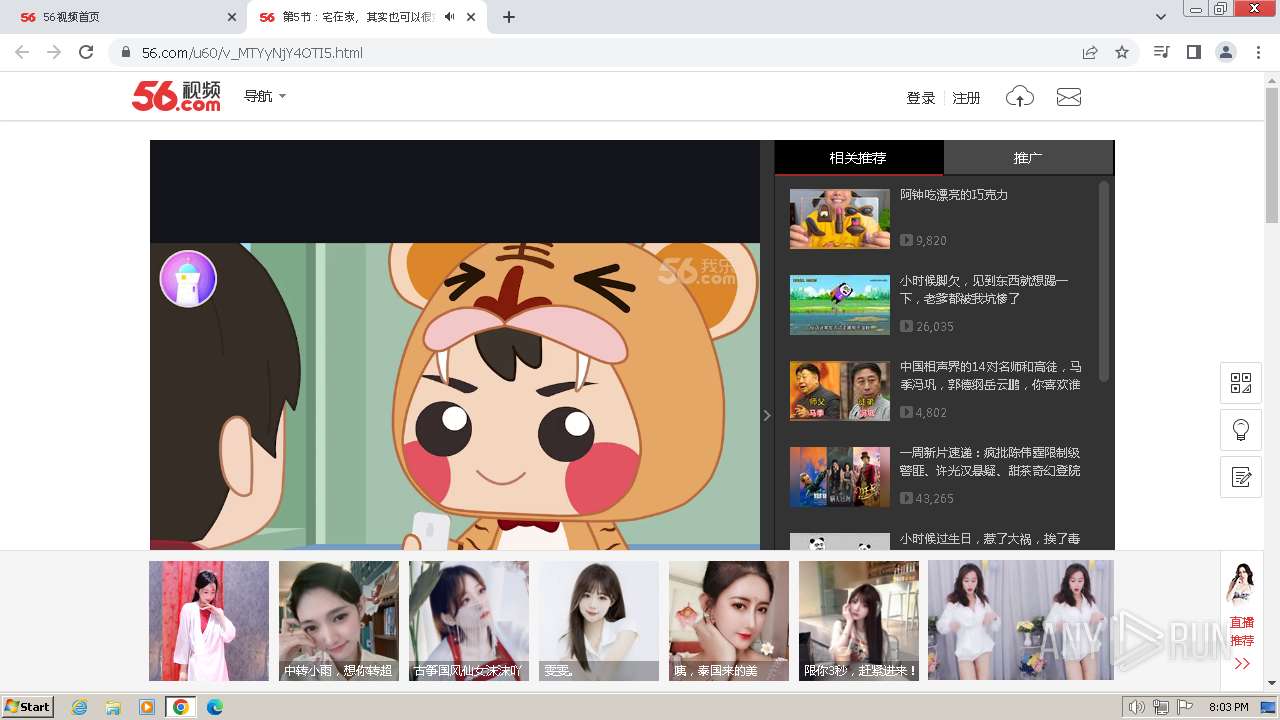This screenshot has width=1280, height=720.
Task: Open the Chrome profile avatar
Action: 1226,52
